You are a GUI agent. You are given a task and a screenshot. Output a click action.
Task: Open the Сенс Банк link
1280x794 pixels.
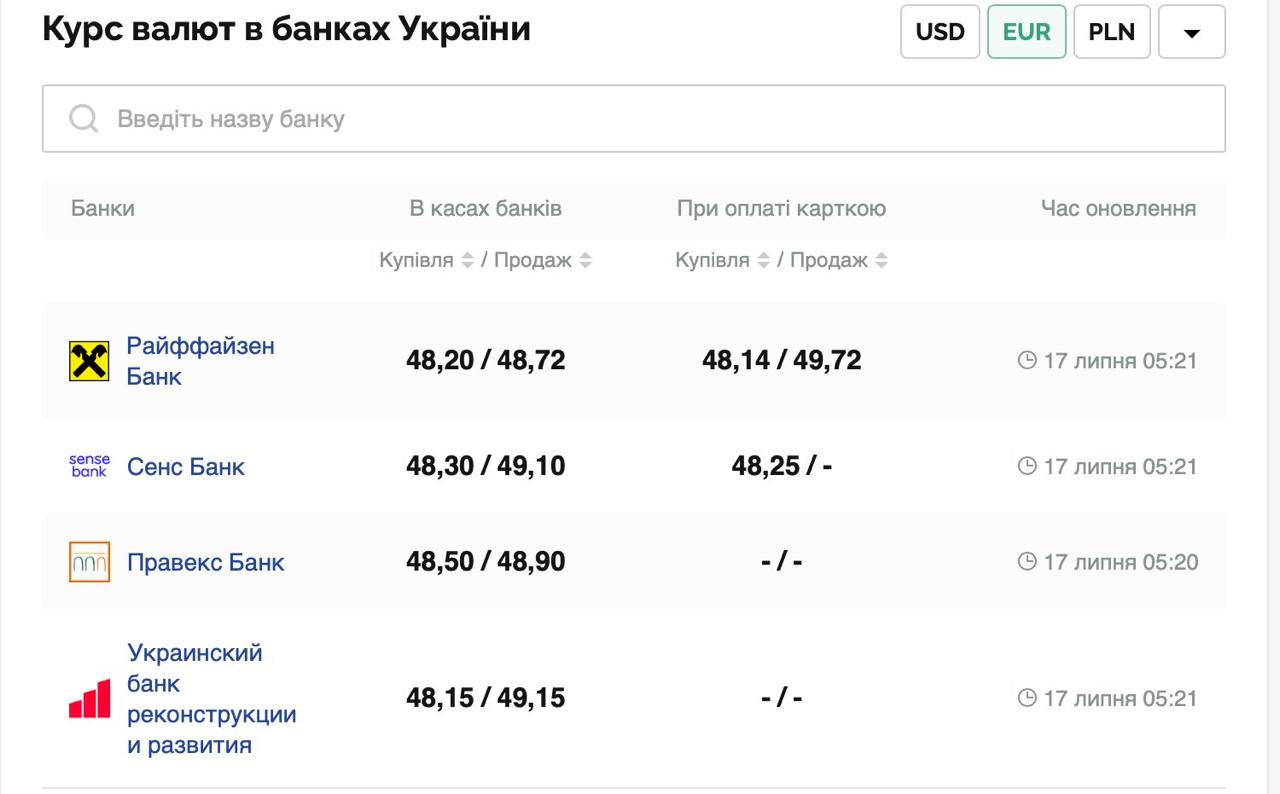(x=186, y=467)
